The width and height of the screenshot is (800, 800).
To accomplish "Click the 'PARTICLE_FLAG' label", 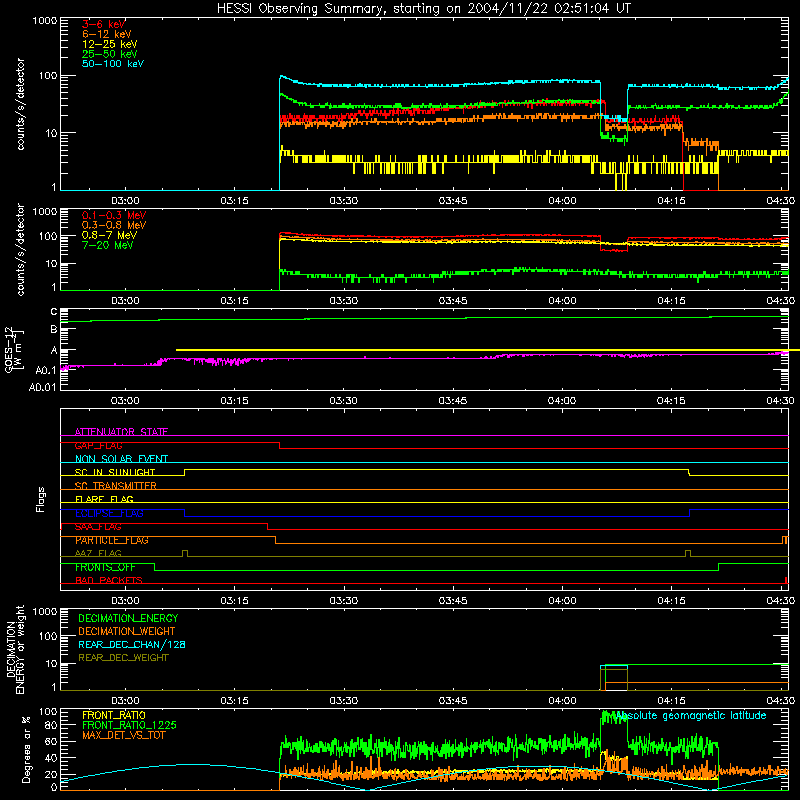I will [111, 540].
